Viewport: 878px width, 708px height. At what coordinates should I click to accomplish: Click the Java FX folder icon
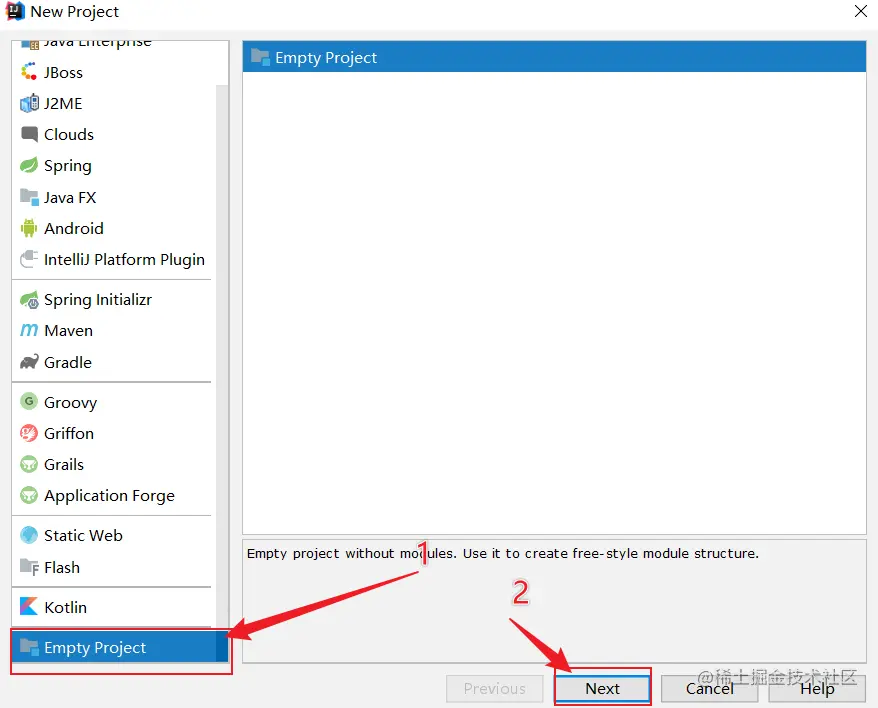point(29,197)
